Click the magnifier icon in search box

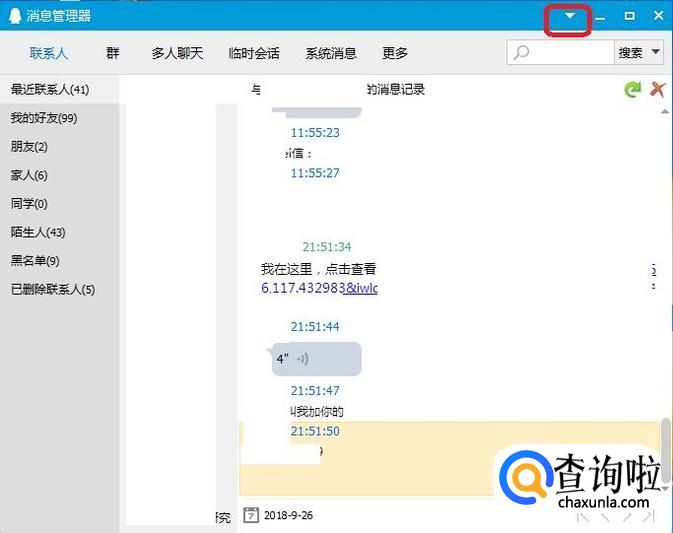coord(521,53)
